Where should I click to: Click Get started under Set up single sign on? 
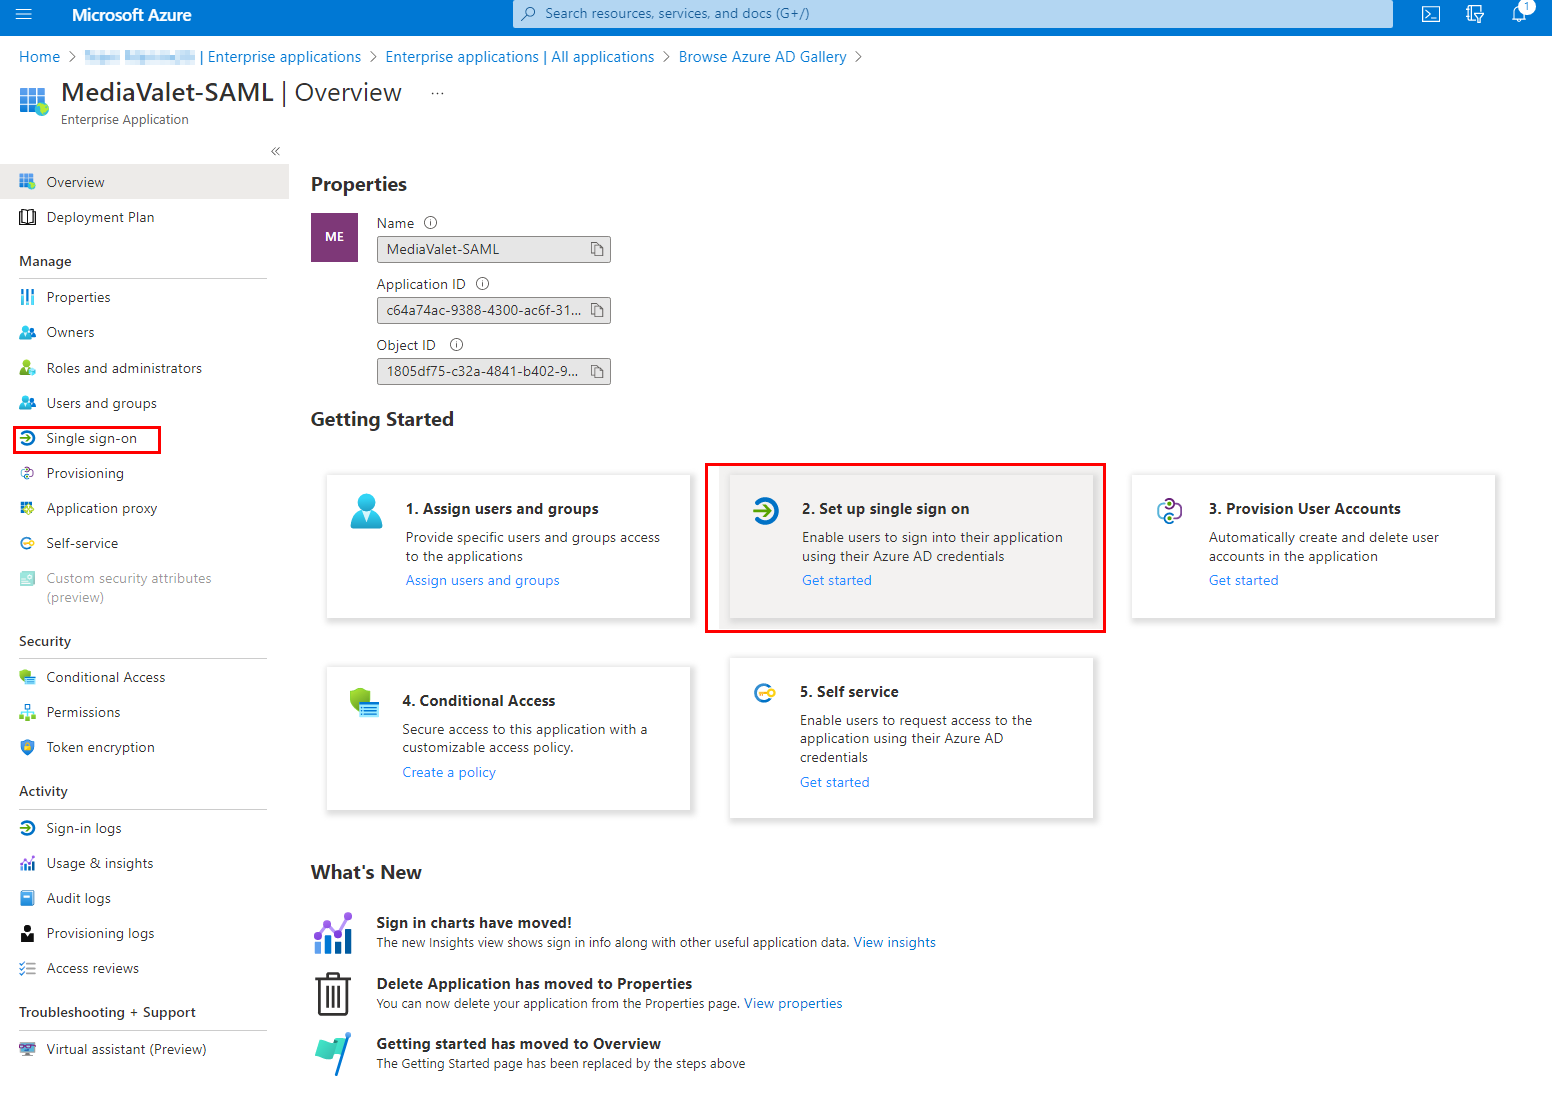click(836, 580)
